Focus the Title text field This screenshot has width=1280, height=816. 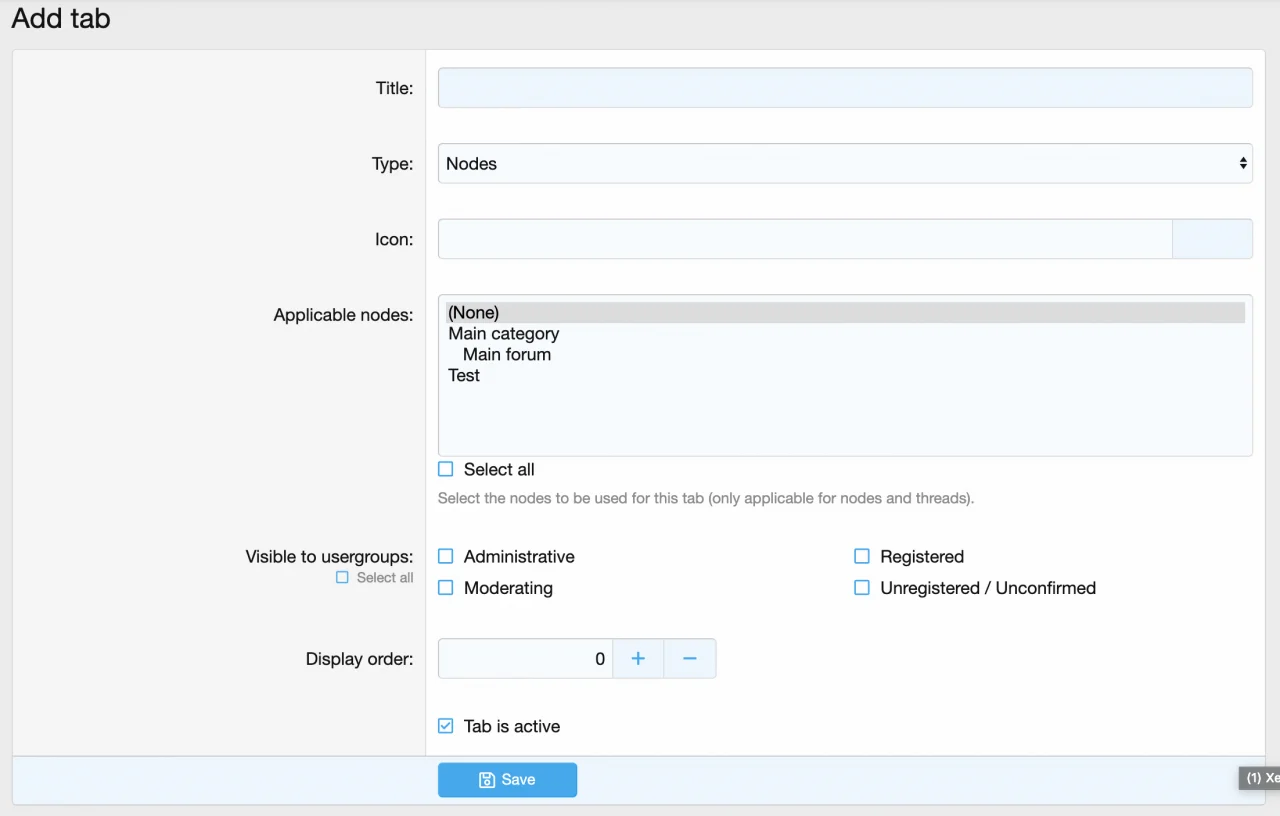click(844, 88)
